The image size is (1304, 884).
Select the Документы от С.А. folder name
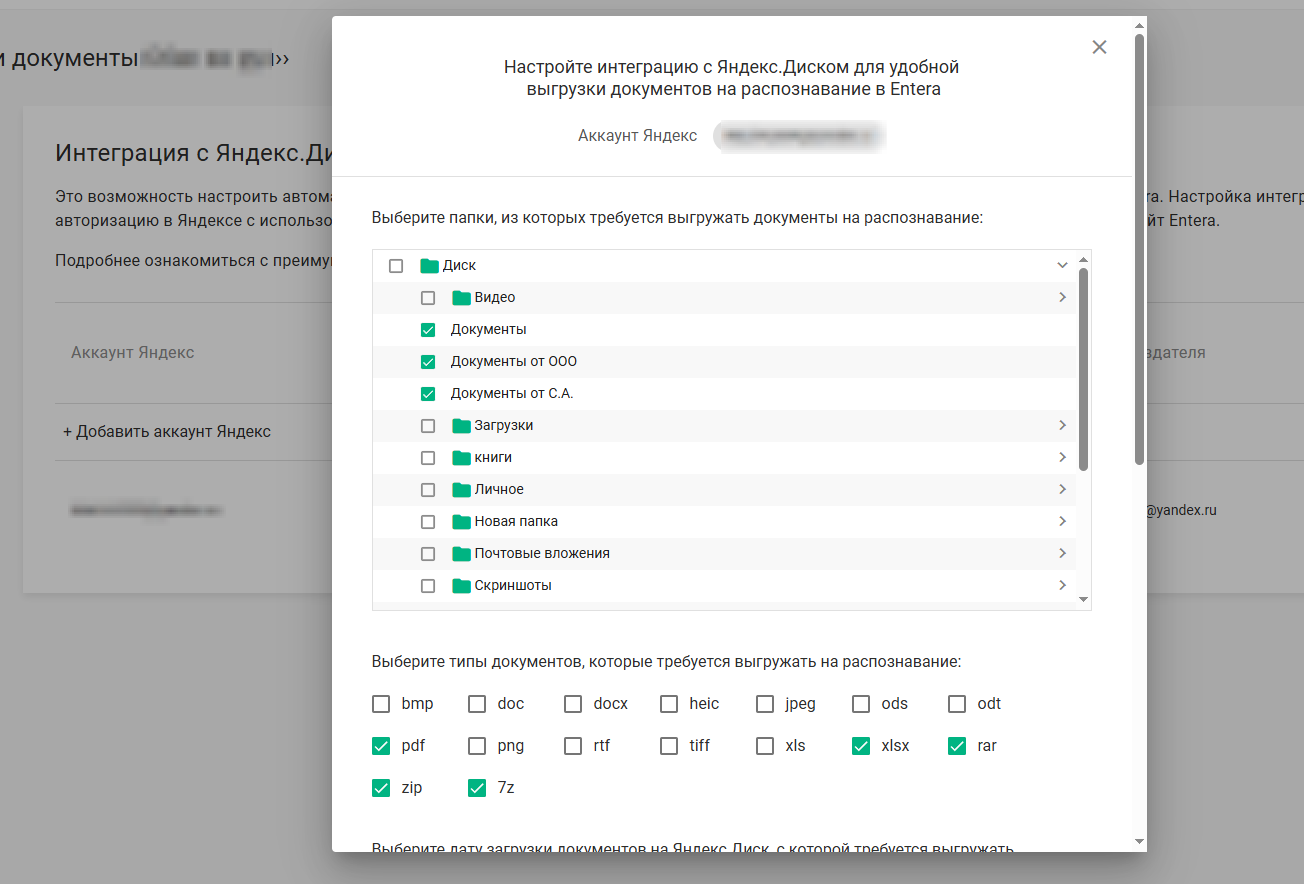[x=512, y=394]
